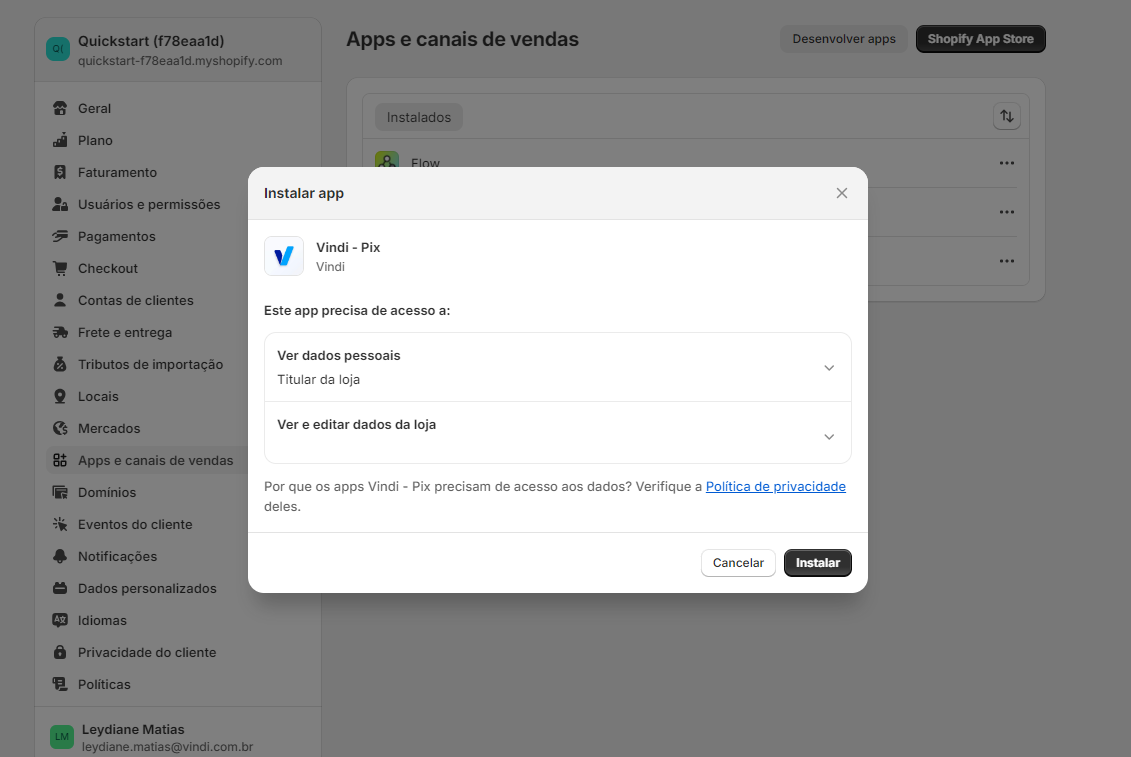Click the Tributos de importação bag icon
This screenshot has height=757, width=1131.
[x=60, y=364]
